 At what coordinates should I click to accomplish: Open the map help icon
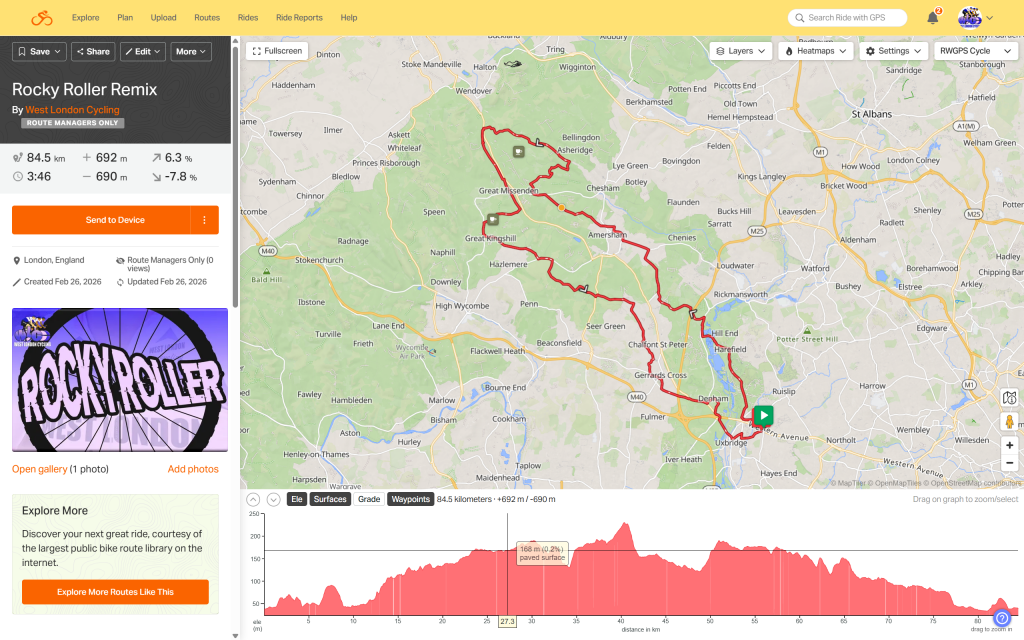pos(1010,397)
